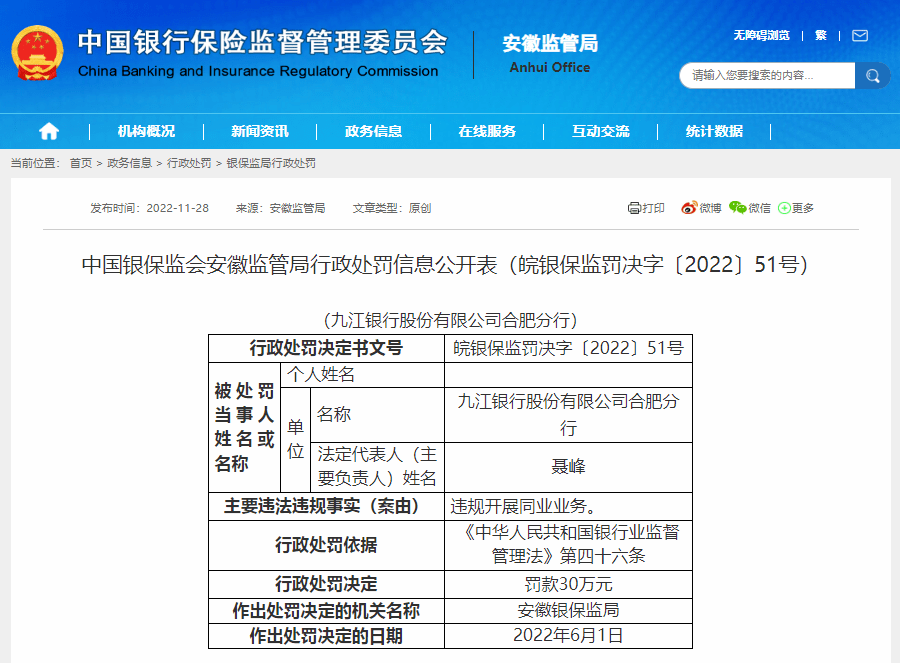
Task: Open the 机构概况 menu
Action: [x=146, y=131]
